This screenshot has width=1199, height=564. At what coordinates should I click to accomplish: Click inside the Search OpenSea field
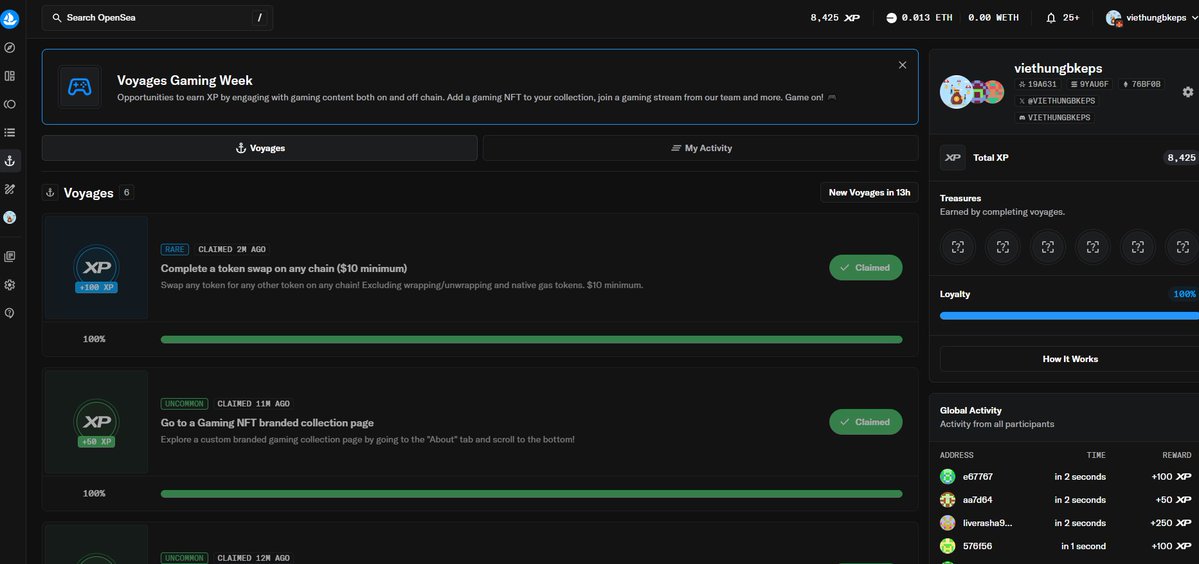158,18
